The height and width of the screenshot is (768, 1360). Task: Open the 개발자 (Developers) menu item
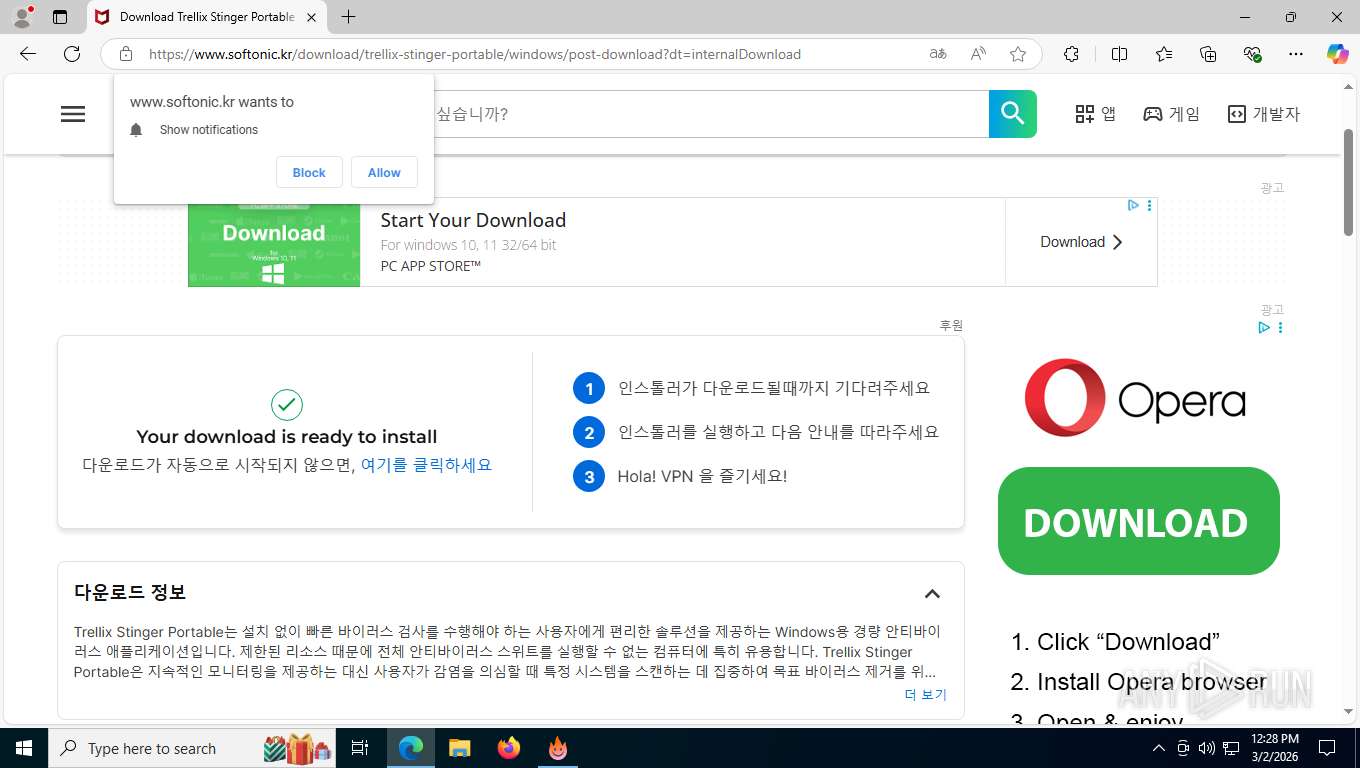pyautogui.click(x=1263, y=114)
